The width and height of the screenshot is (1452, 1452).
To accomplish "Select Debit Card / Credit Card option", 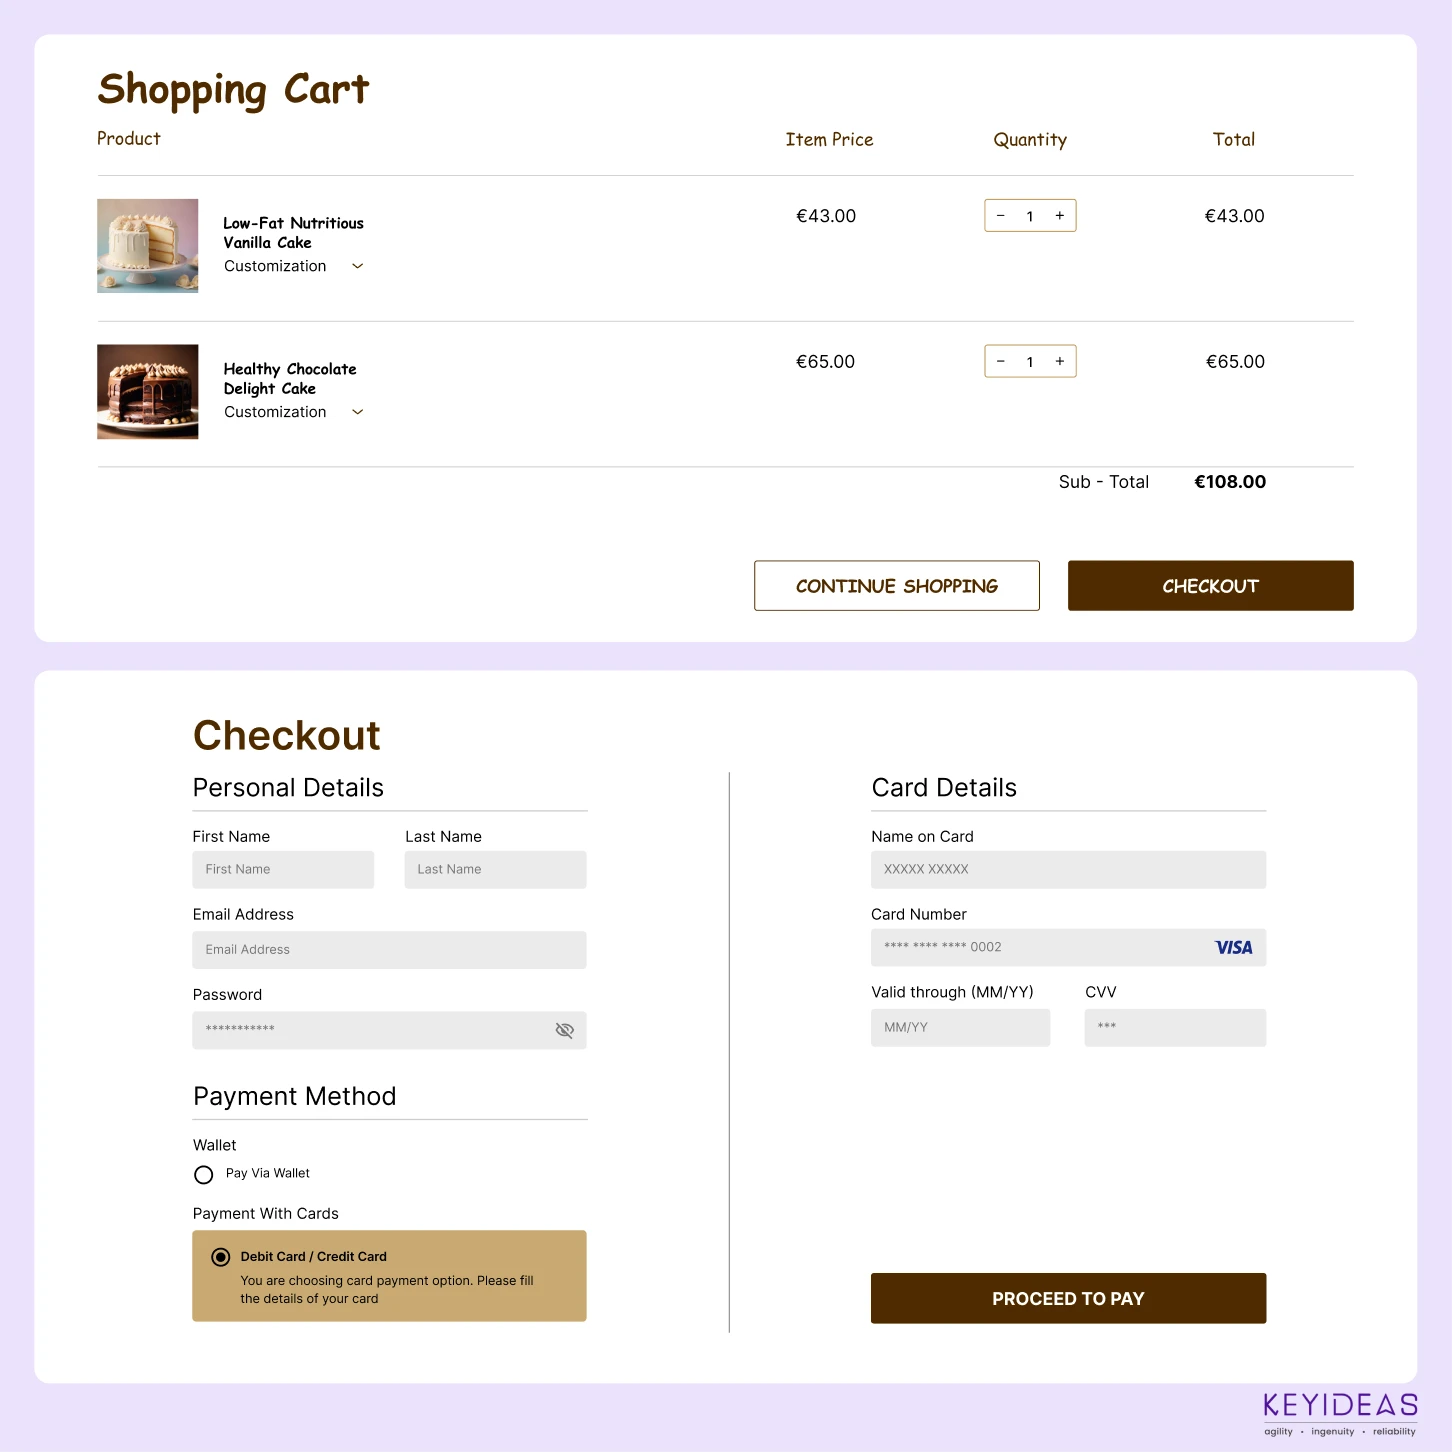I will click(x=221, y=1257).
